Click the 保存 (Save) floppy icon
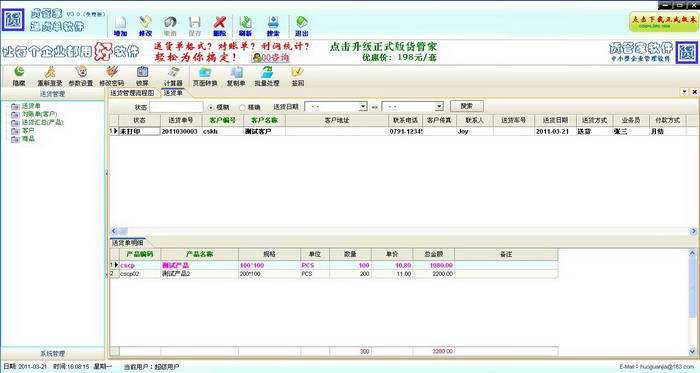700x373 pixels. click(195, 26)
